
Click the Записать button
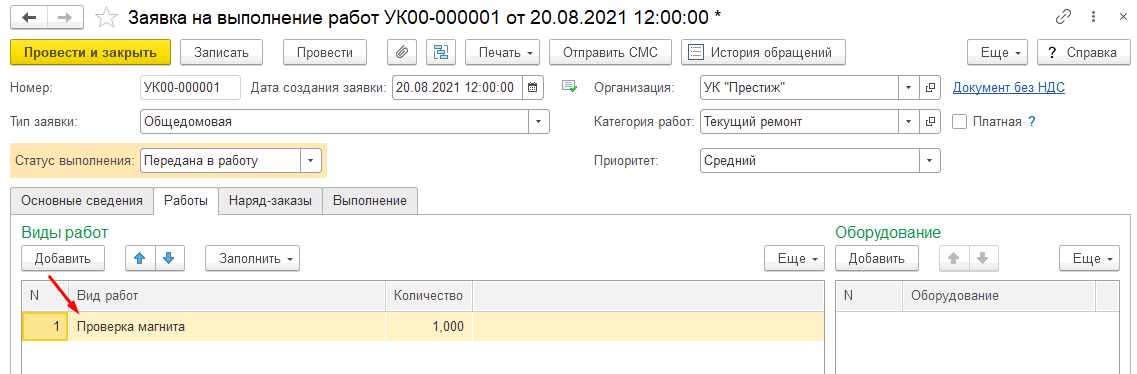coord(221,52)
